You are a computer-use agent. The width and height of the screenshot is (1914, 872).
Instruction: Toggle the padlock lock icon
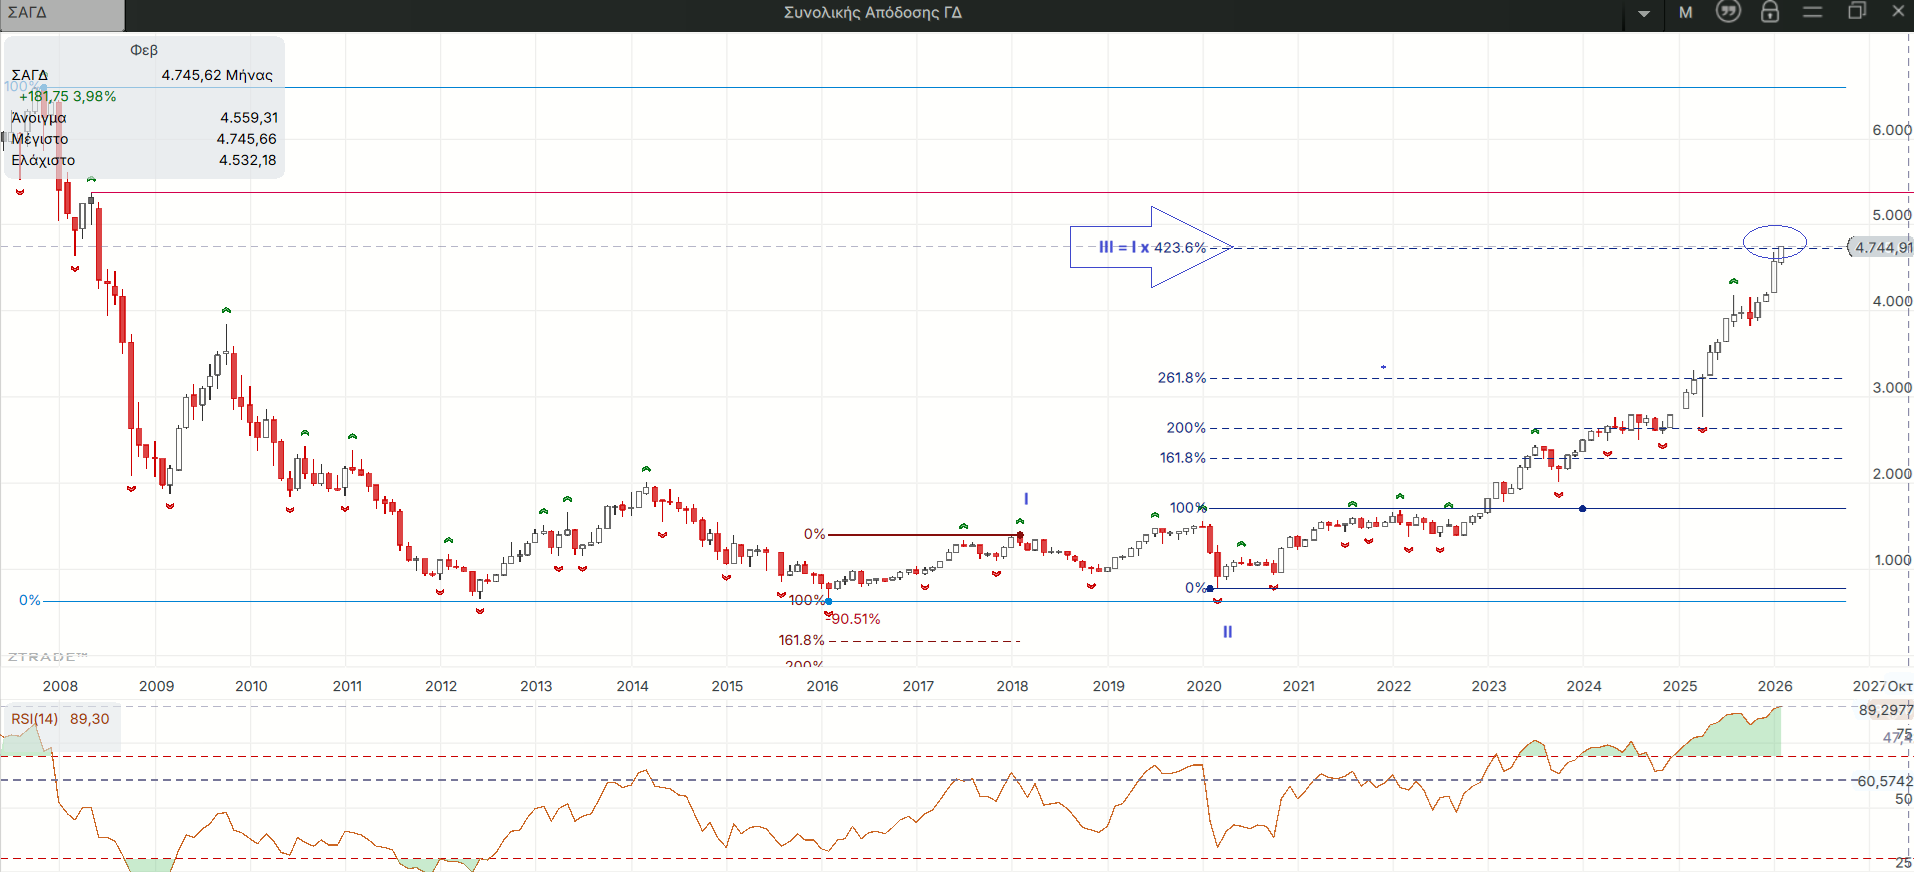(1770, 12)
